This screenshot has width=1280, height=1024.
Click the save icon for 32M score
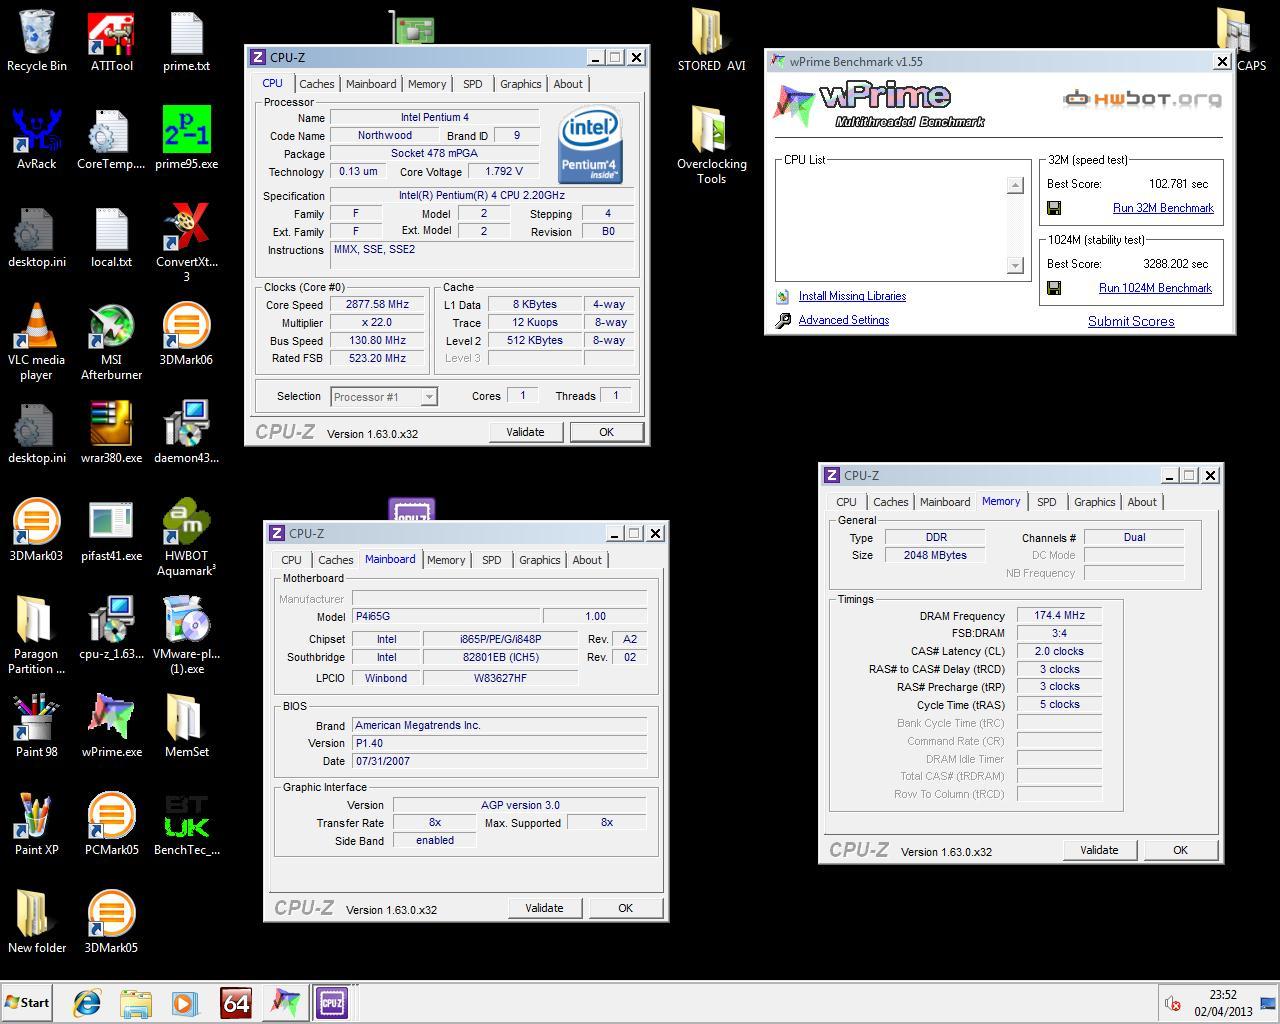(1054, 208)
